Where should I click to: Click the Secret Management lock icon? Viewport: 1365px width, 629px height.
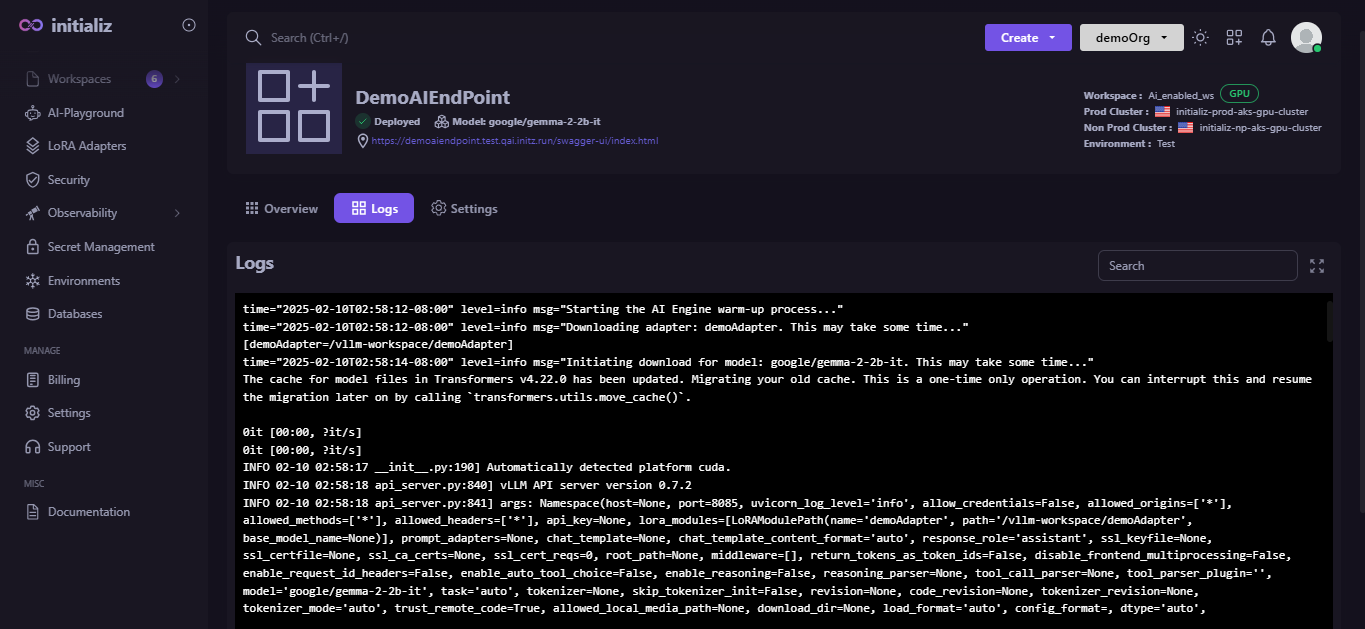32,247
